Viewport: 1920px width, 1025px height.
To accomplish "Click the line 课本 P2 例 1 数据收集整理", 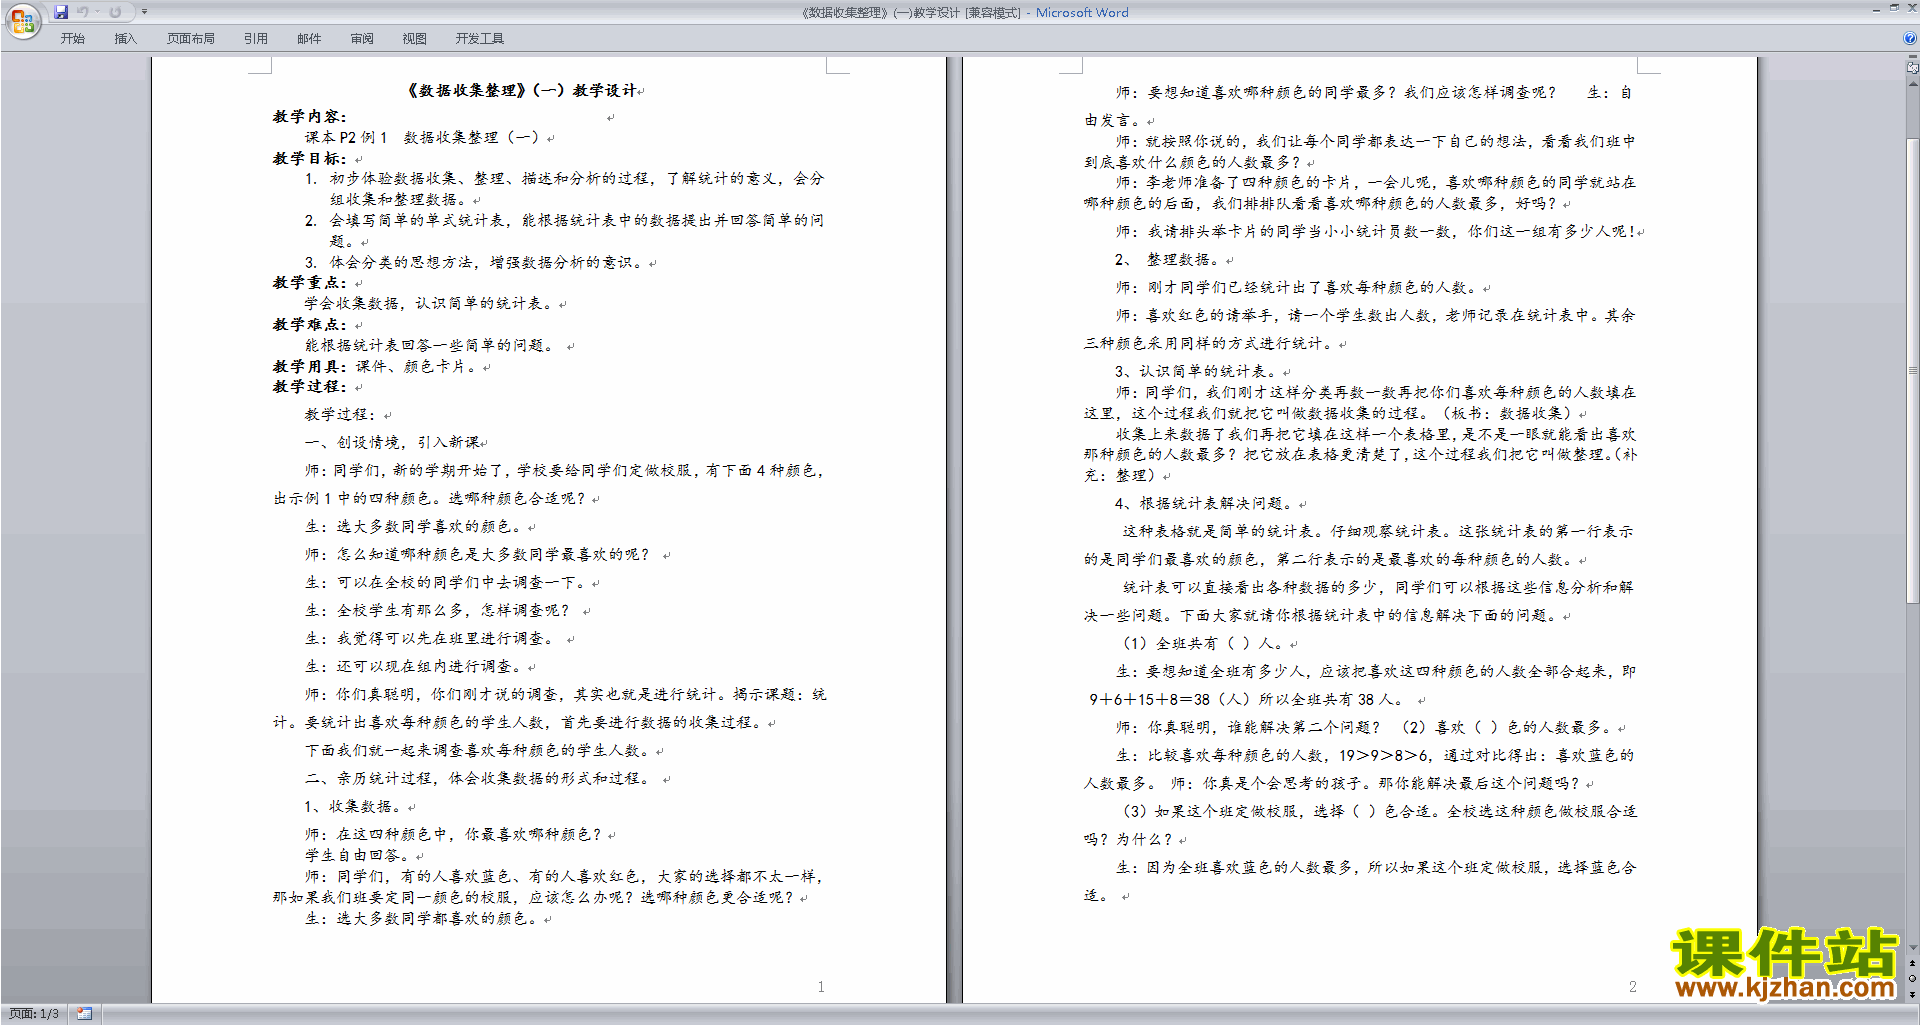I will pos(422,138).
